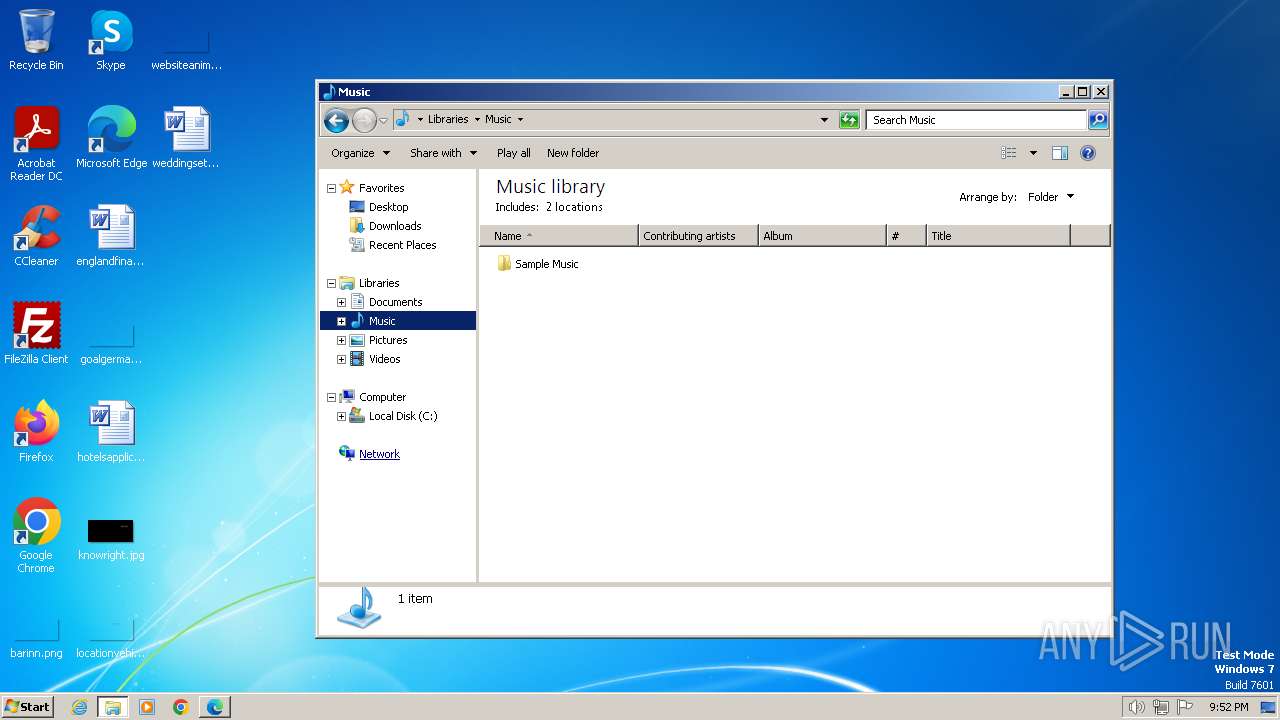This screenshot has height=720, width=1280.
Task: Open the englandfina Word document on desktop
Action: (x=111, y=235)
